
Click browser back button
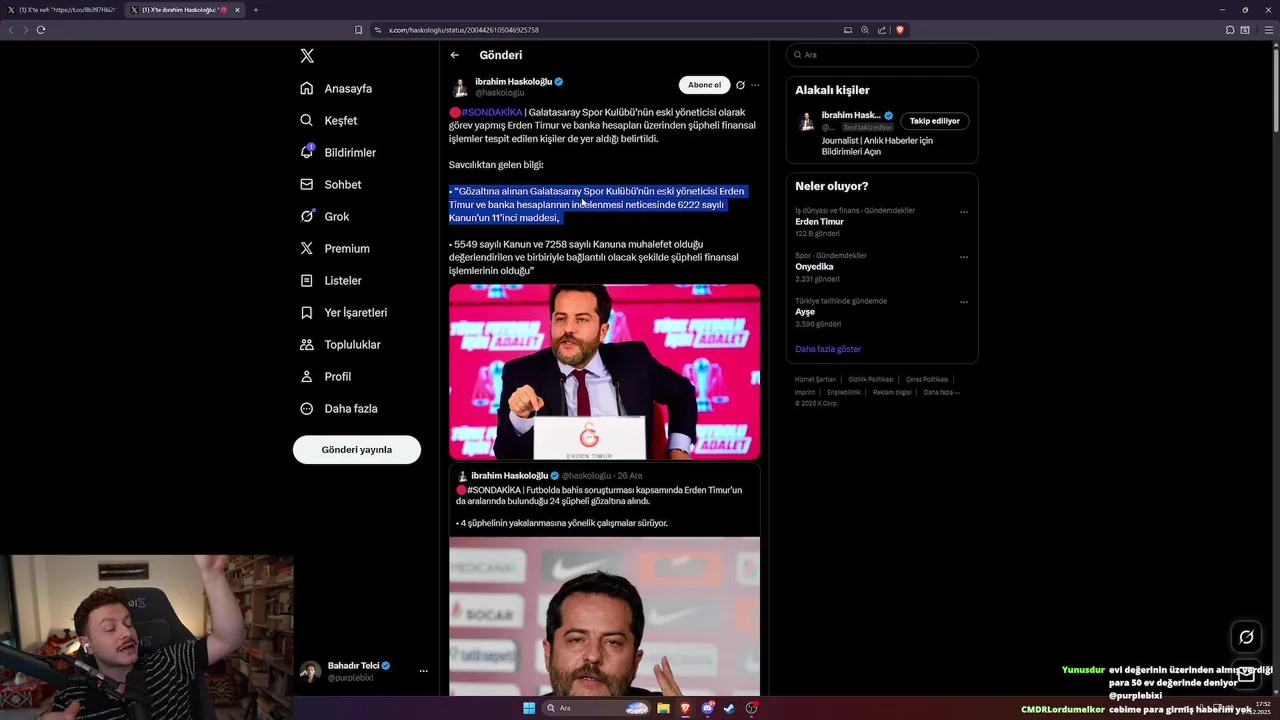click(x=11, y=30)
